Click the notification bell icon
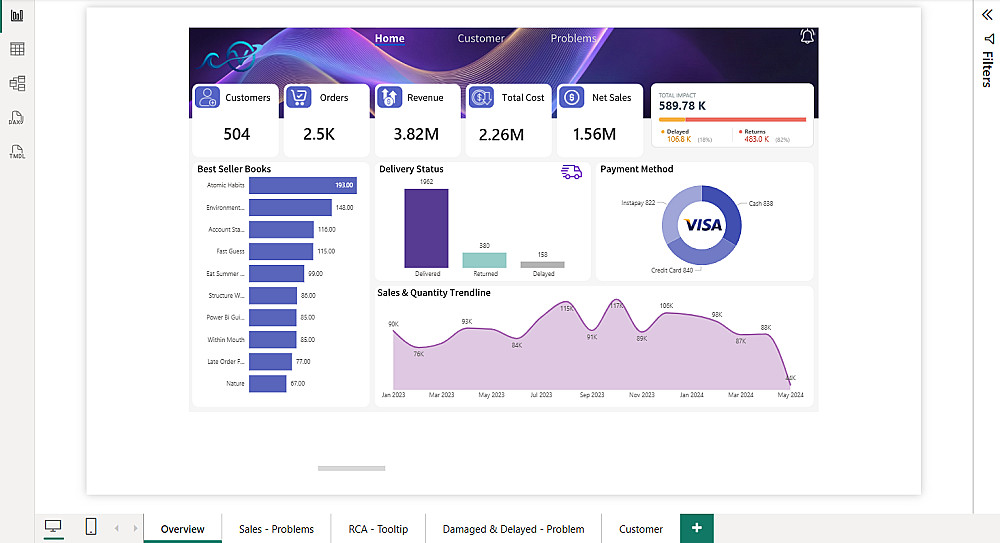 807,36
